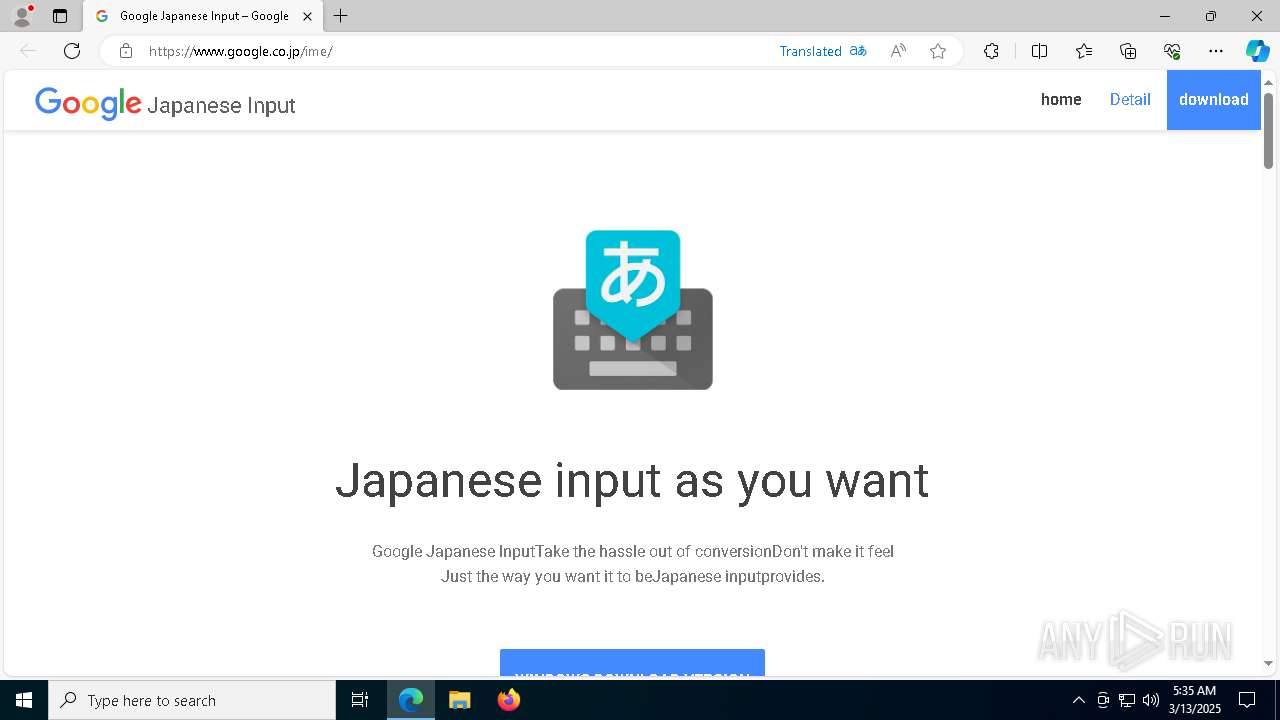Open Task View on taskbar
The height and width of the screenshot is (720, 1280).
click(x=360, y=700)
